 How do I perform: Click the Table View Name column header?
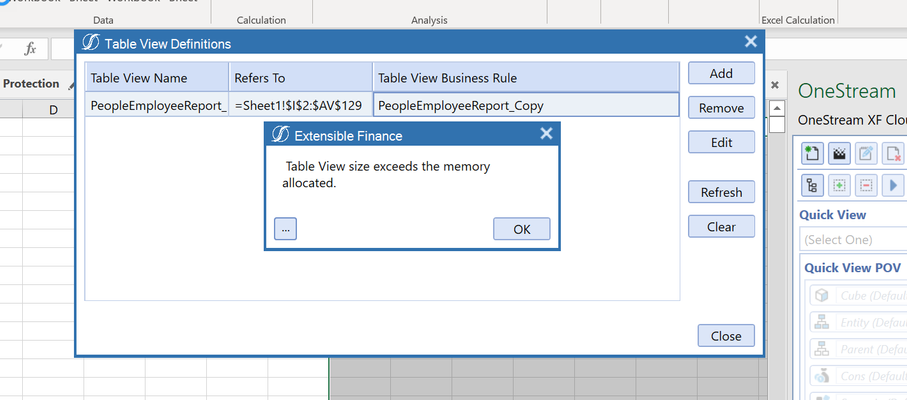pos(157,77)
